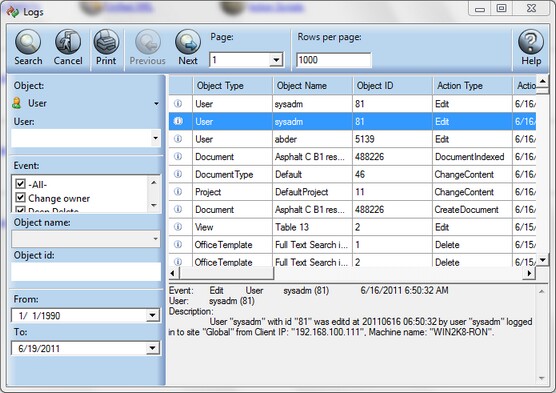The width and height of the screenshot is (556, 393).
Task: Click the Cancel toolbar icon
Action: coord(68,42)
